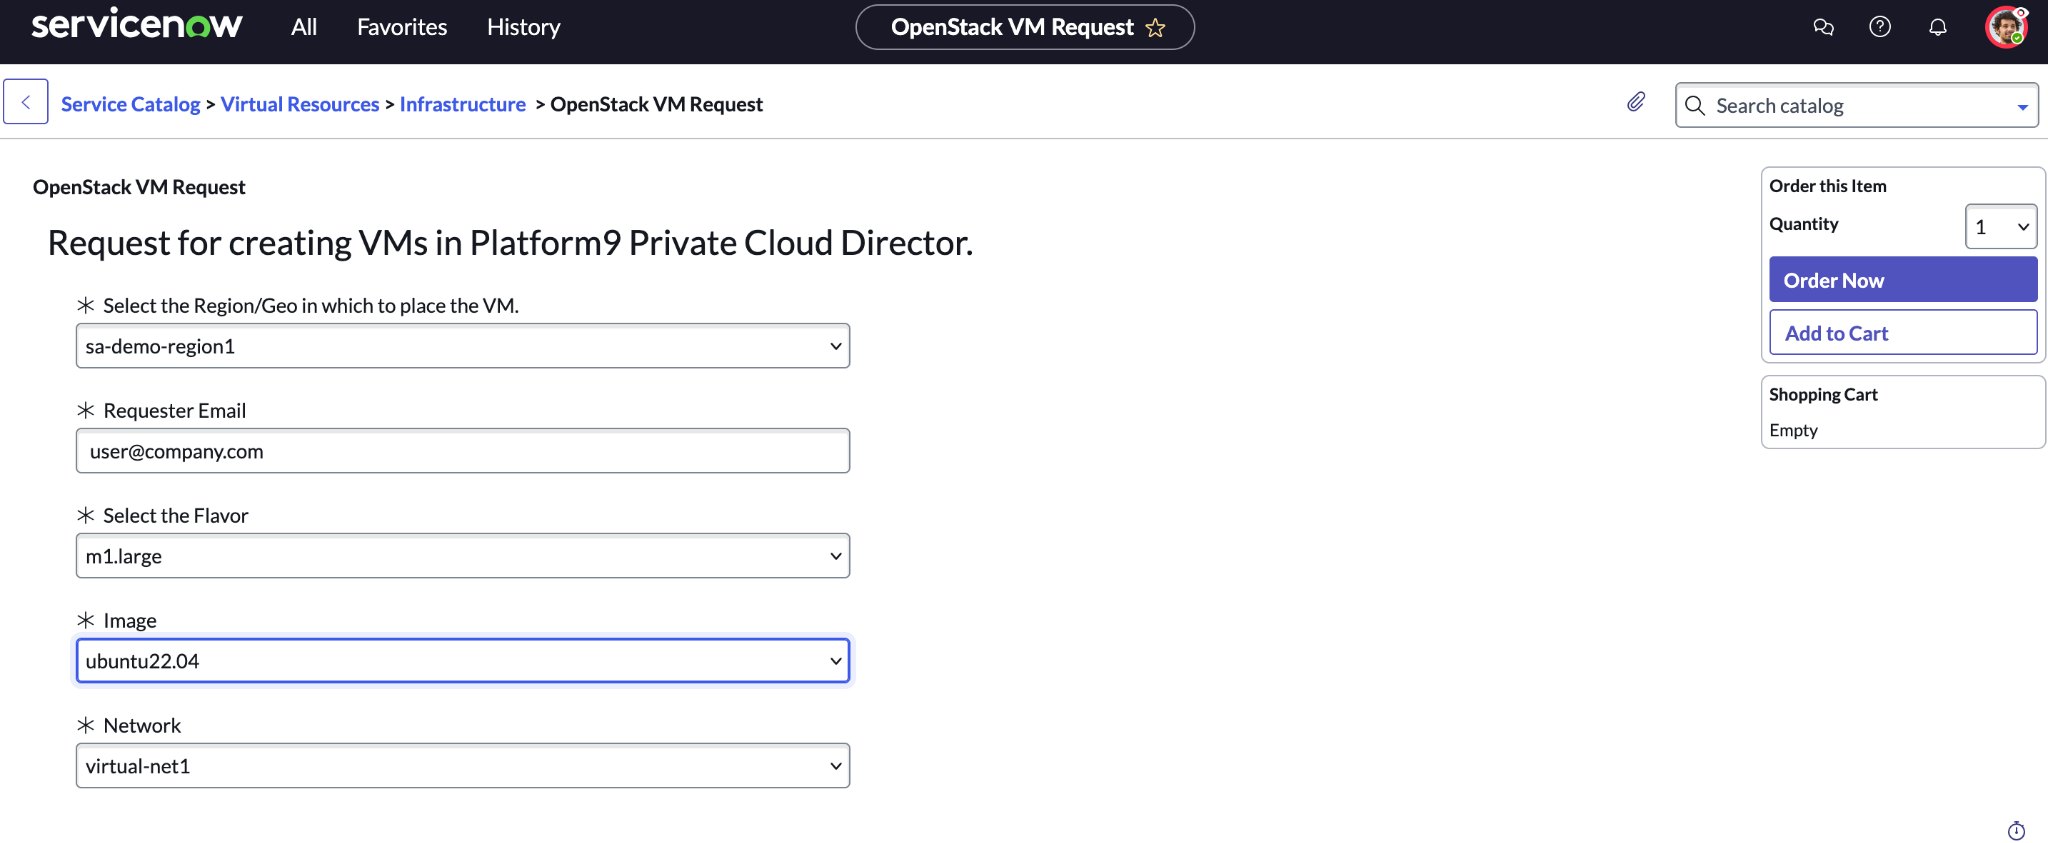Navigate to Service Catalog breadcrumb
The image size is (2048, 843).
[131, 104]
